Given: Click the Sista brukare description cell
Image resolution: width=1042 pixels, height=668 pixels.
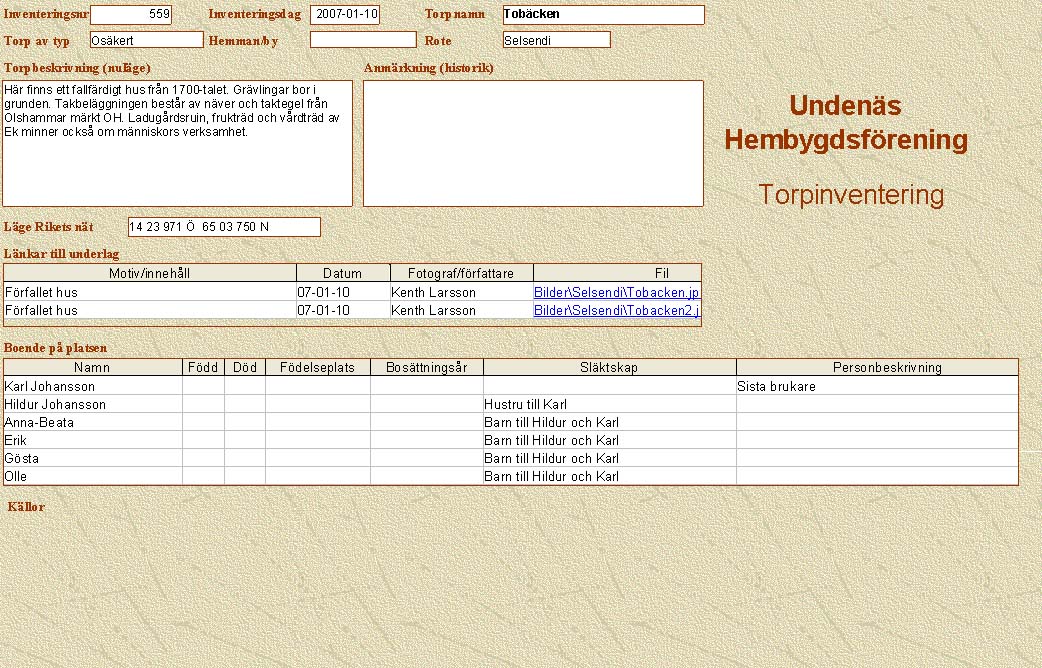Looking at the screenshot, I should 876,386.
